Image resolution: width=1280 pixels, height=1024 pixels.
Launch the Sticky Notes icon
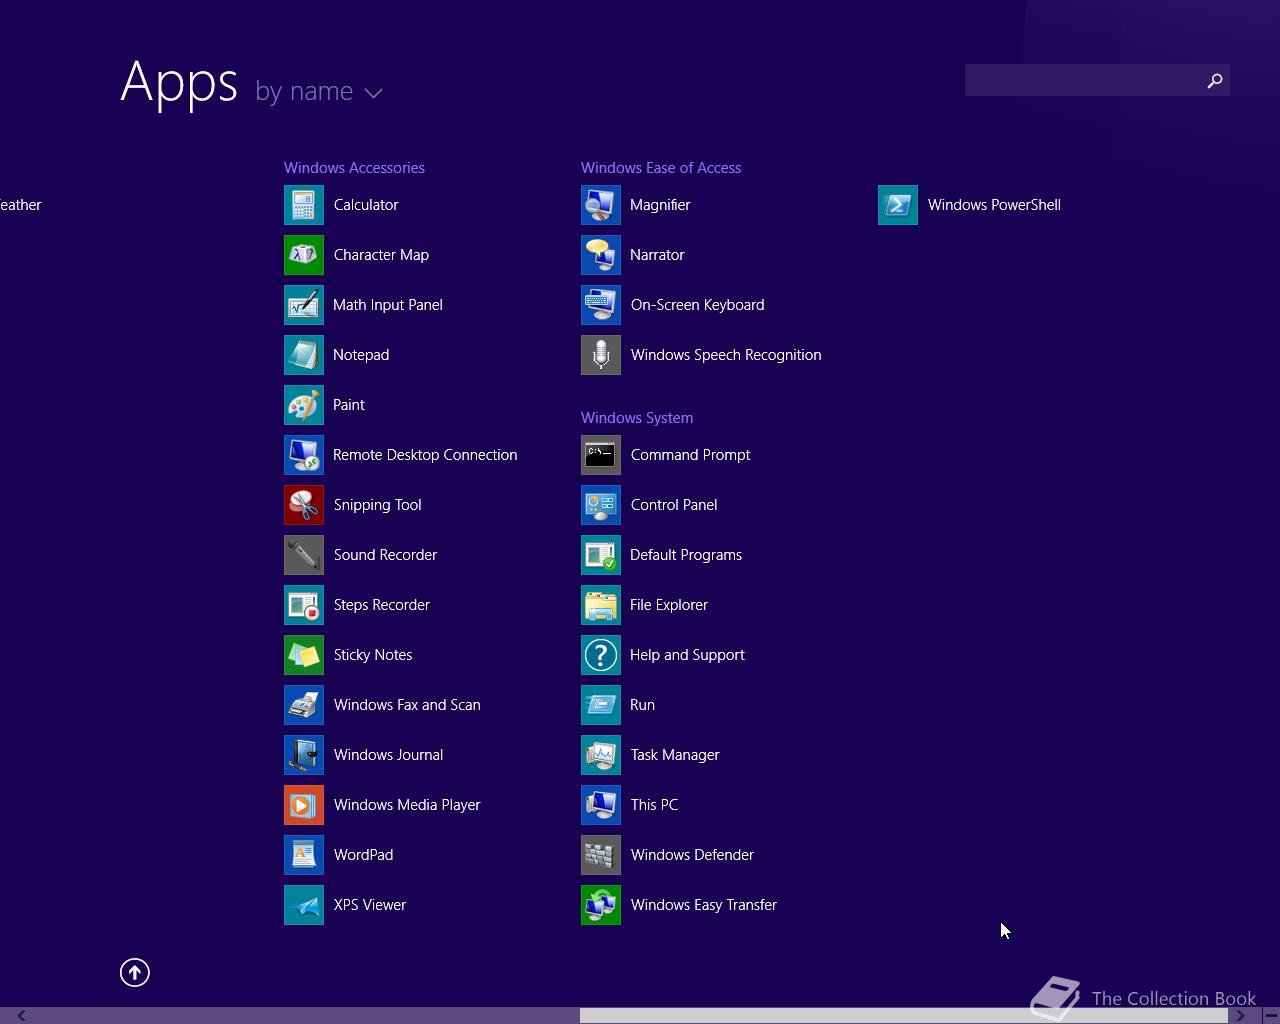(x=304, y=655)
